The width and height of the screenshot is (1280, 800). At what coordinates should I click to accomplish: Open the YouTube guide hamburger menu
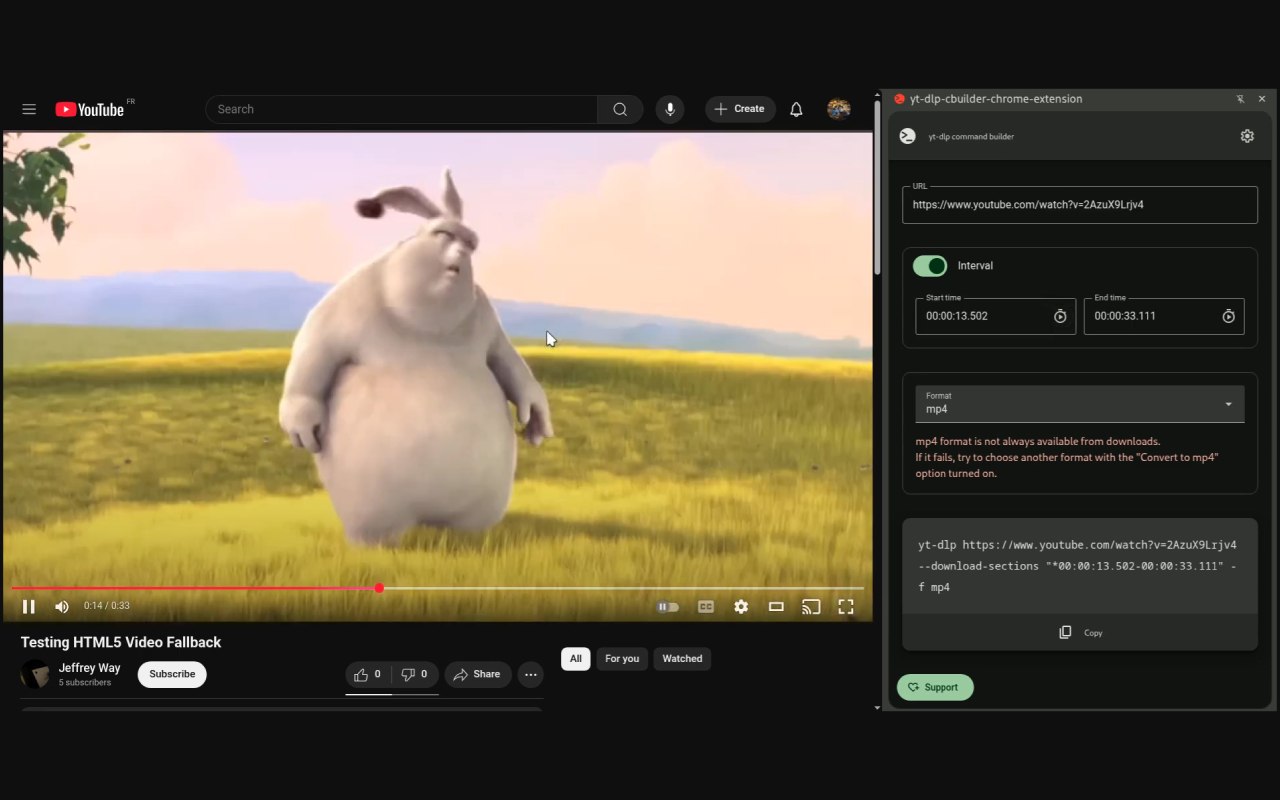click(29, 109)
